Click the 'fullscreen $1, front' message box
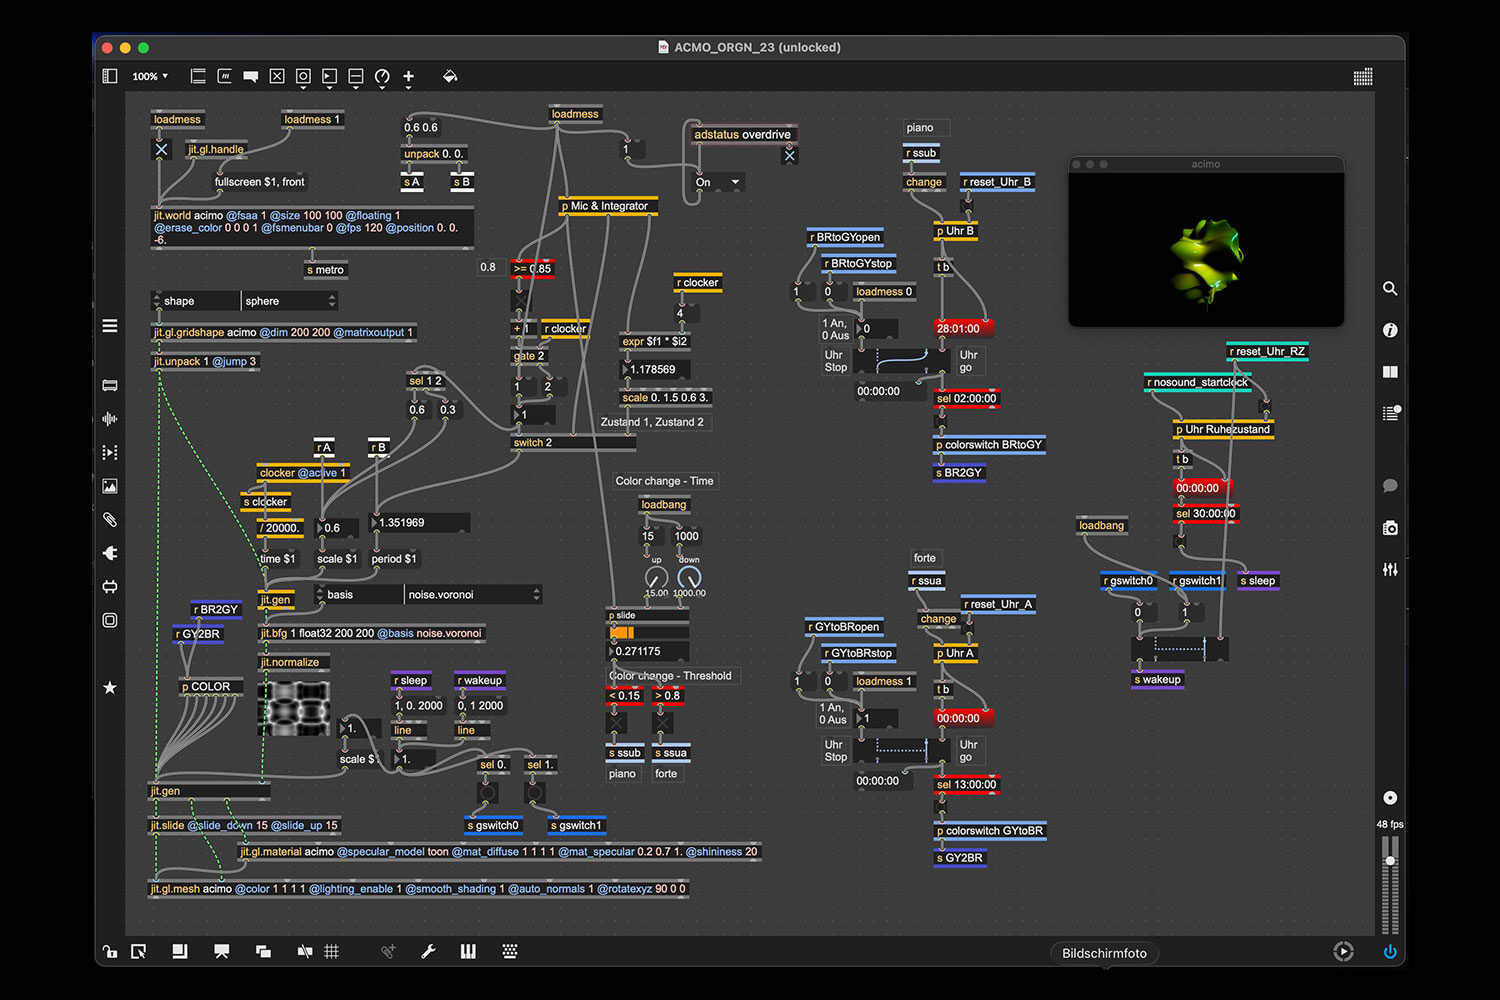This screenshot has width=1500, height=1000. point(259,182)
